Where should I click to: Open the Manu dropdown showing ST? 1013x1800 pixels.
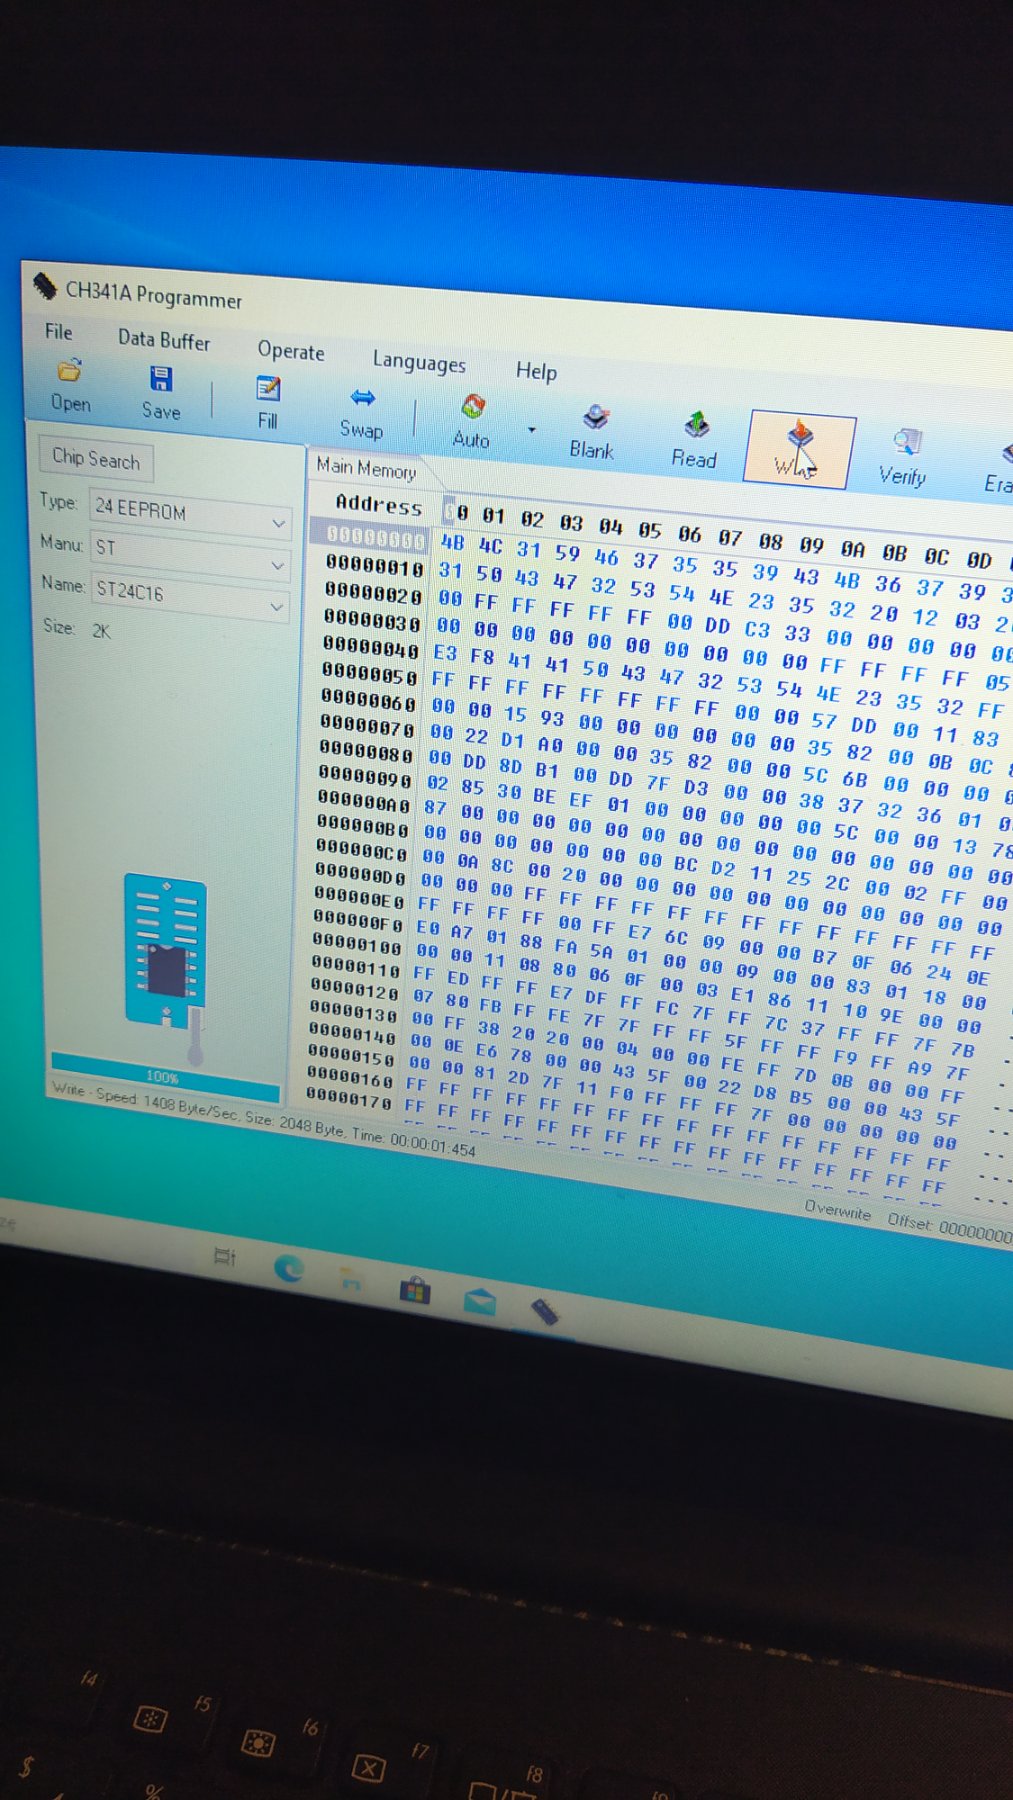[x=277, y=565]
